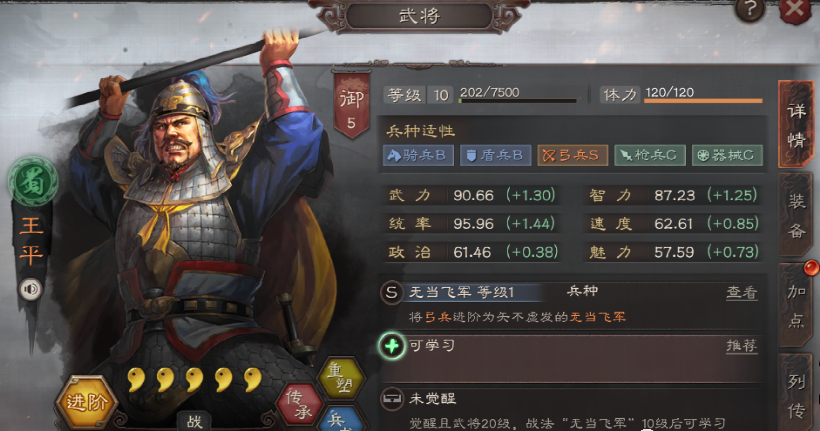
Task: Switch to the 装备 side tab
Action: click(x=796, y=216)
